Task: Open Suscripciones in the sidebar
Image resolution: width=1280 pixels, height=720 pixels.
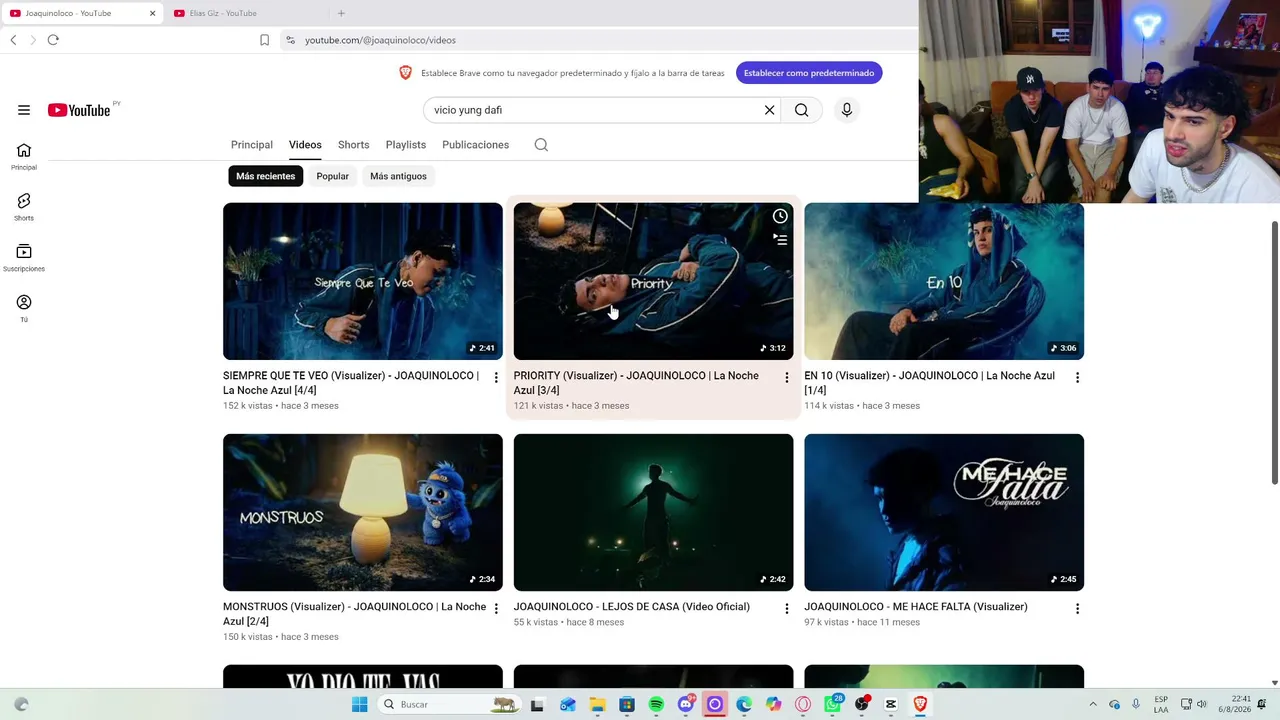Action: pyautogui.click(x=24, y=258)
